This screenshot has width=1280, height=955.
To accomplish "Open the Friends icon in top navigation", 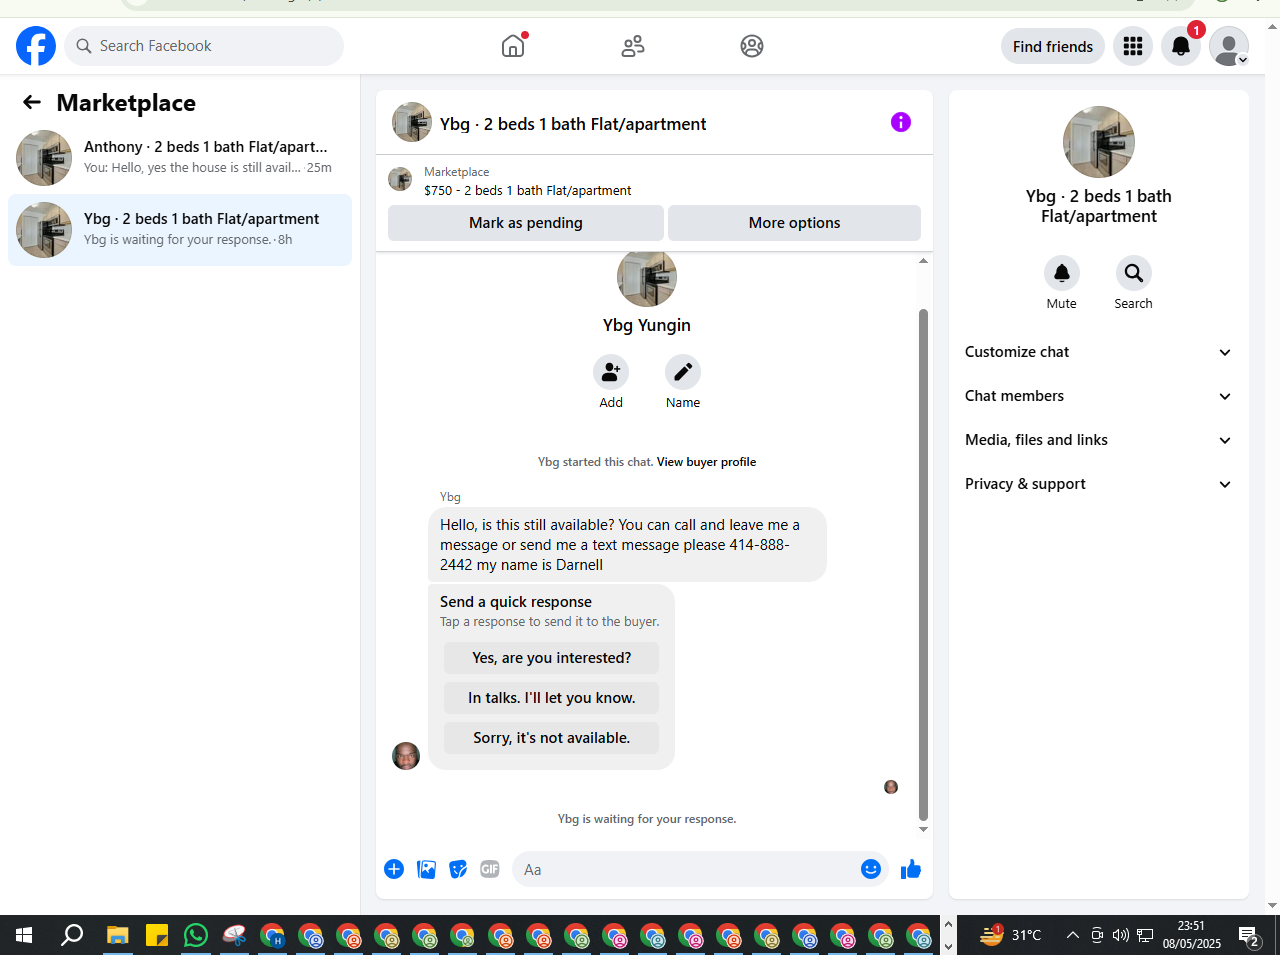I will pyautogui.click(x=633, y=46).
